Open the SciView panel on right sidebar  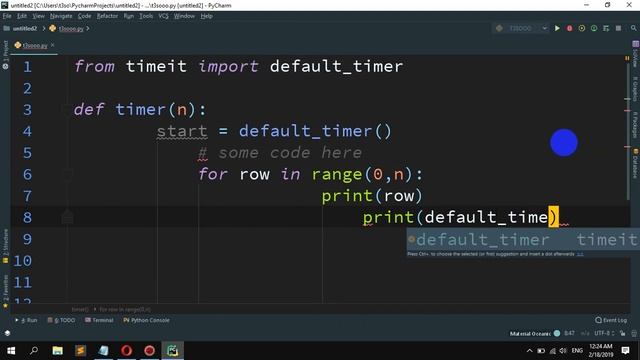pos(635,55)
